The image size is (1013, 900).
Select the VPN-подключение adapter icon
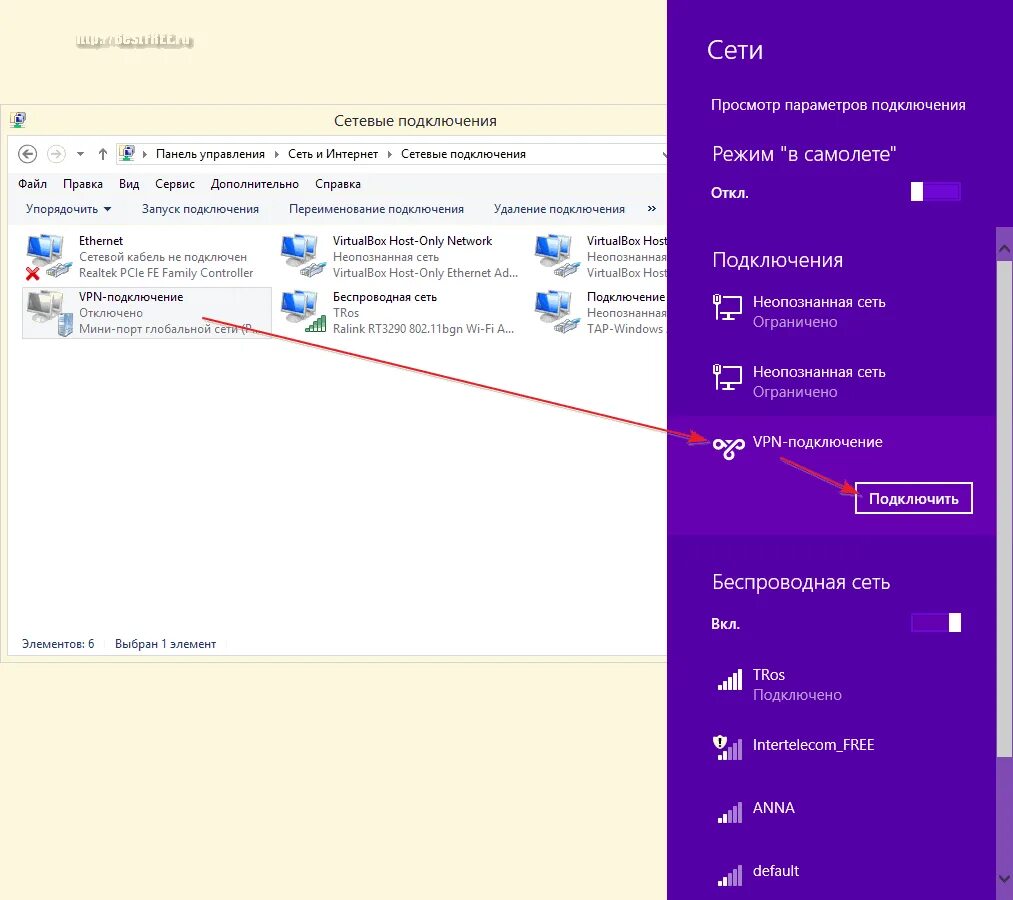(49, 313)
